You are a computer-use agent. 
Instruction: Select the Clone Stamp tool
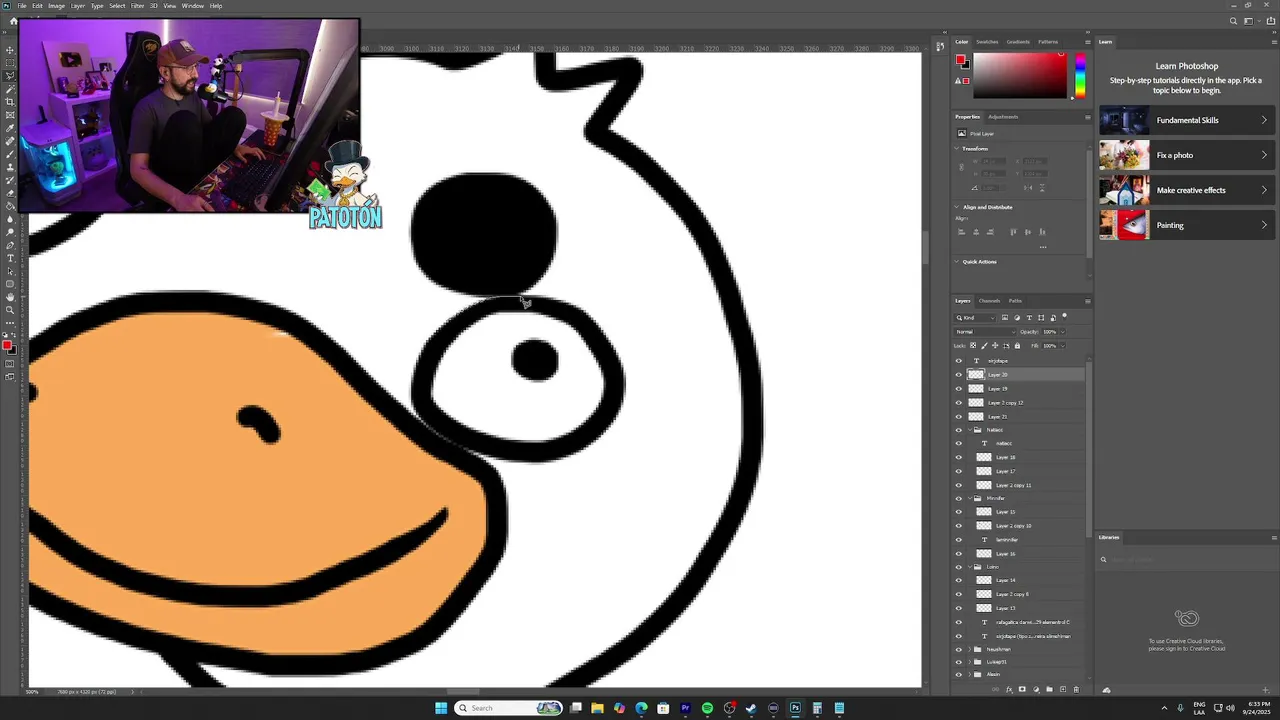[10, 165]
